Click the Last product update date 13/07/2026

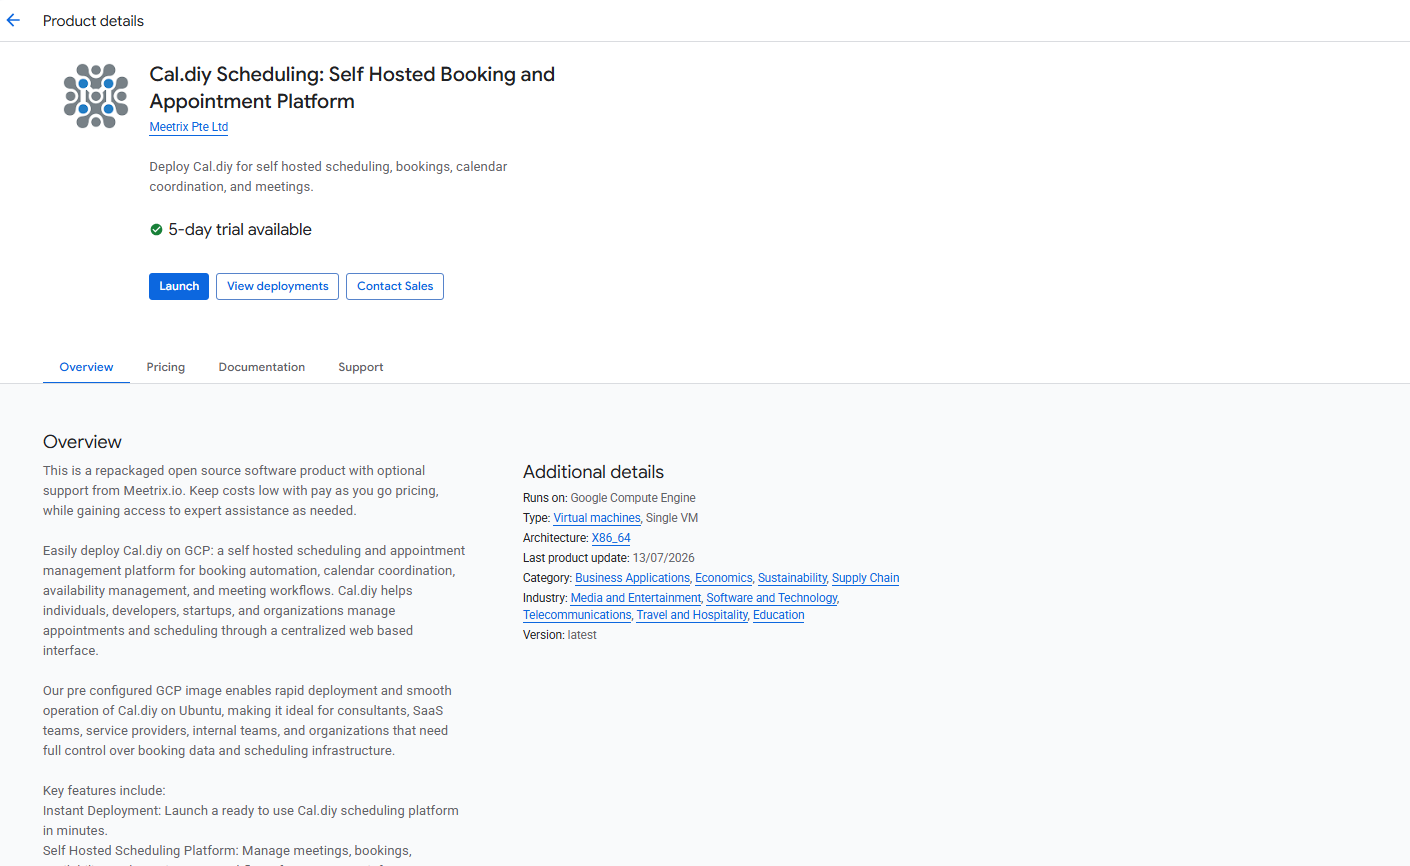(663, 558)
